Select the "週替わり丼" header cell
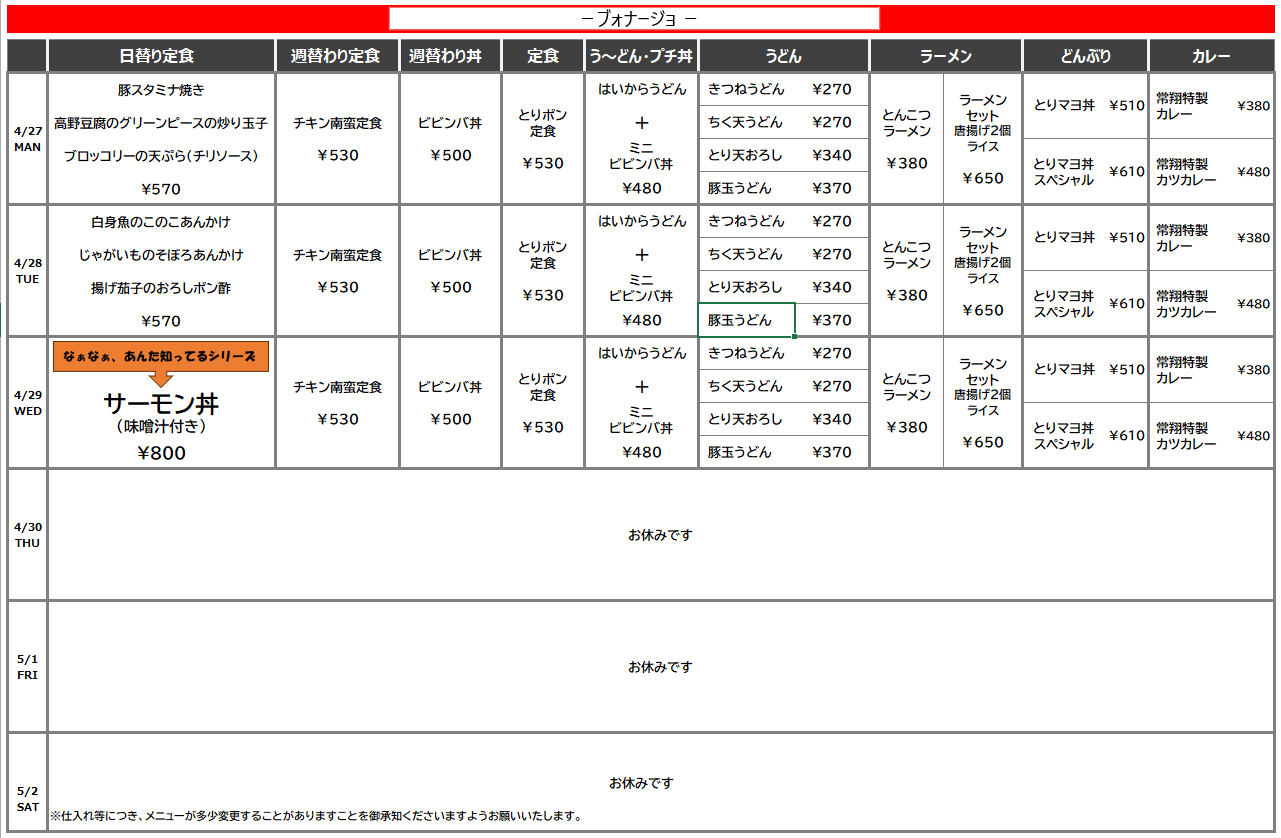 pos(450,56)
